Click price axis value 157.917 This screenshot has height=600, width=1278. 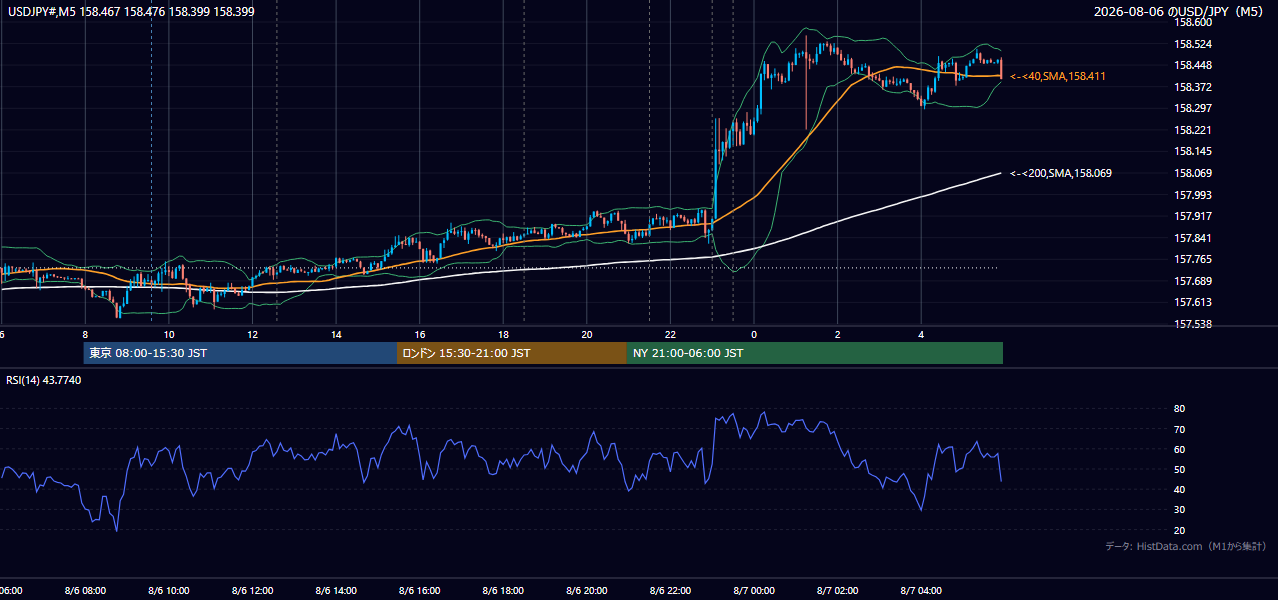pos(1193,216)
